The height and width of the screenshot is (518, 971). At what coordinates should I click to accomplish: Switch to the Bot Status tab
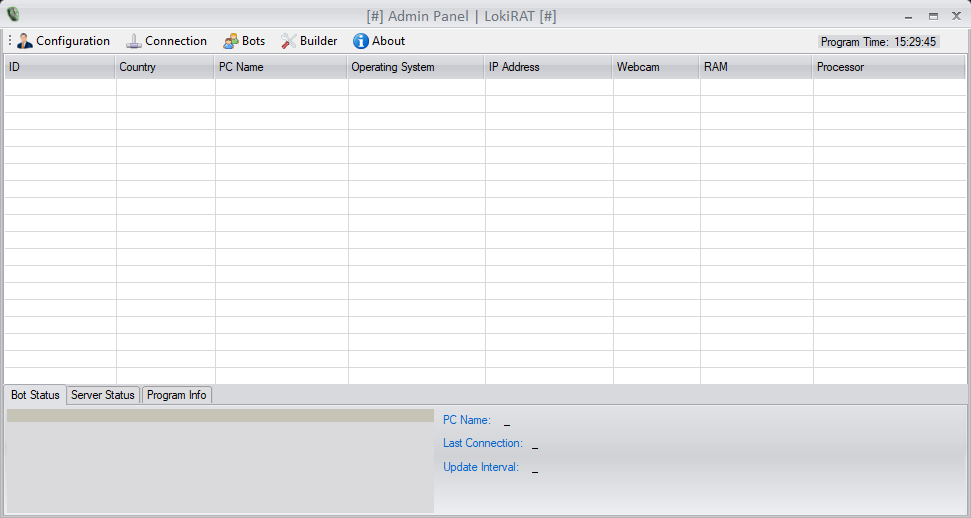[35, 395]
